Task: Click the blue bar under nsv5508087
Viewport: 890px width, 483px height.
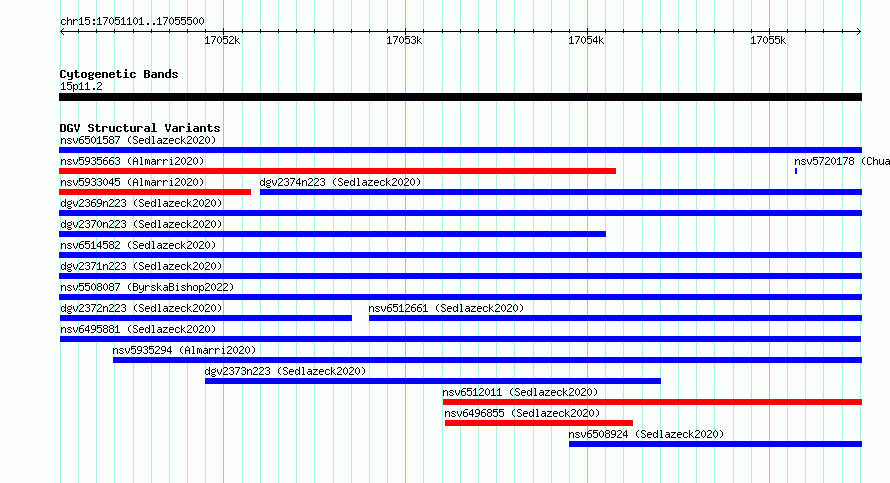Action: (x=460, y=297)
